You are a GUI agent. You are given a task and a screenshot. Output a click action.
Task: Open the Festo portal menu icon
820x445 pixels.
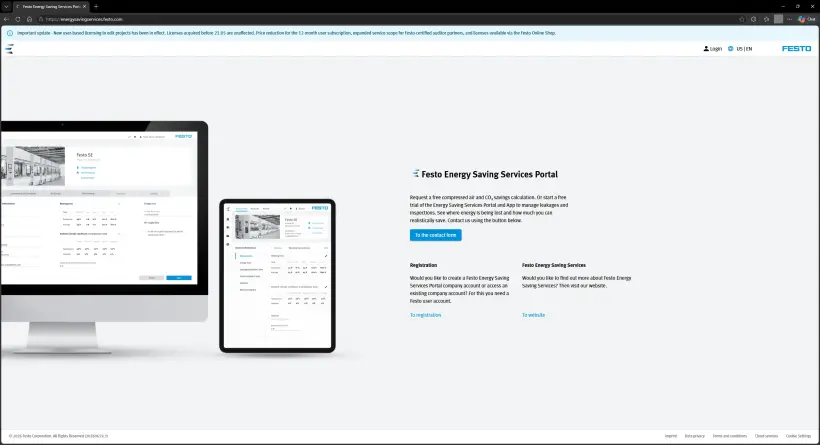coord(9,49)
